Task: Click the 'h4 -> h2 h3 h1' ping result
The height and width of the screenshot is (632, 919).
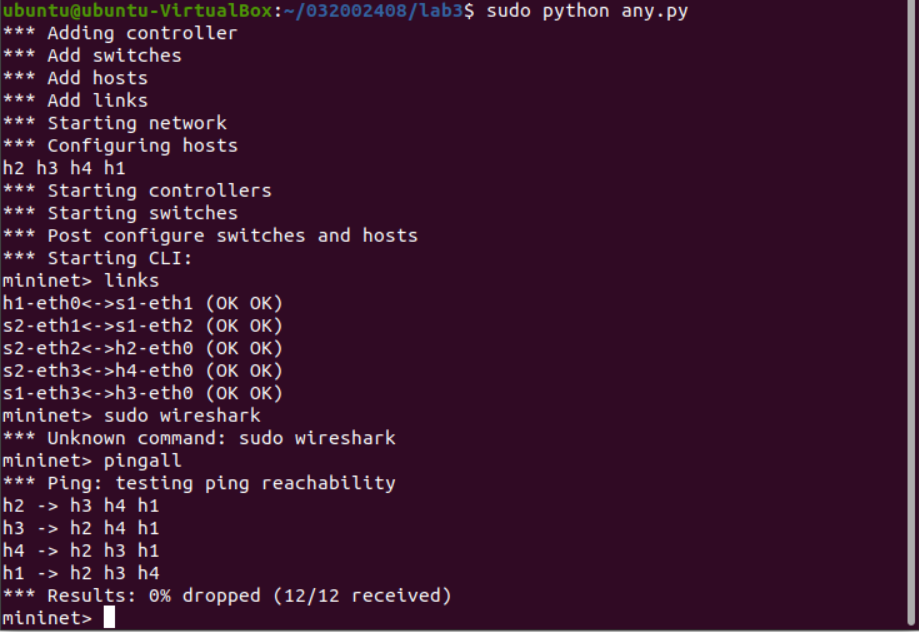Action: [x=80, y=551]
